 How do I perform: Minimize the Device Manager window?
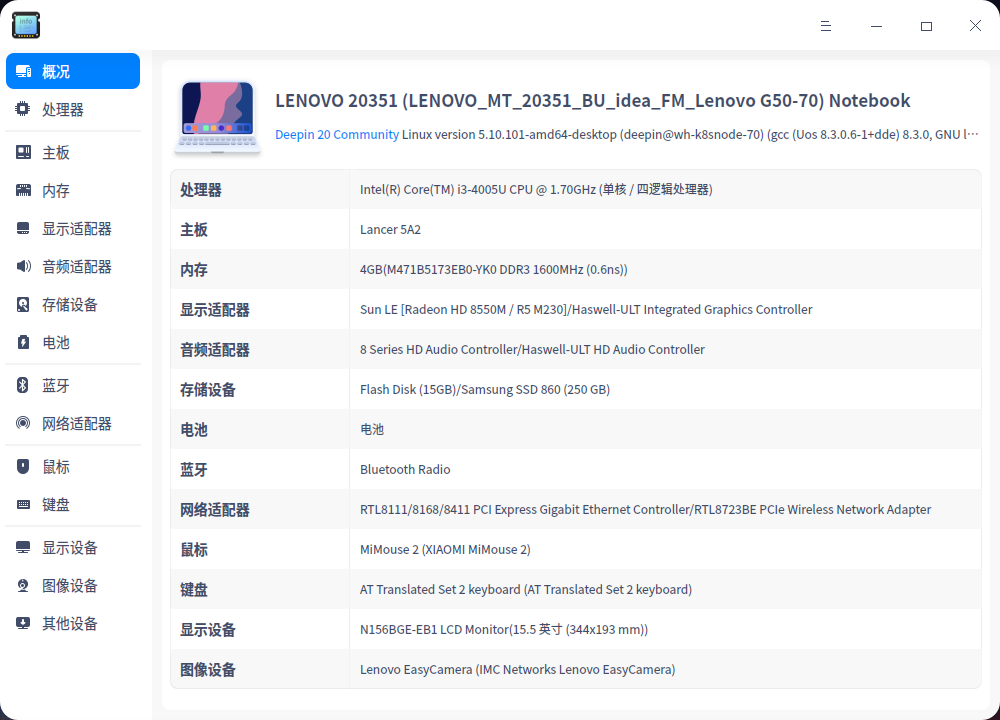[x=876, y=26]
